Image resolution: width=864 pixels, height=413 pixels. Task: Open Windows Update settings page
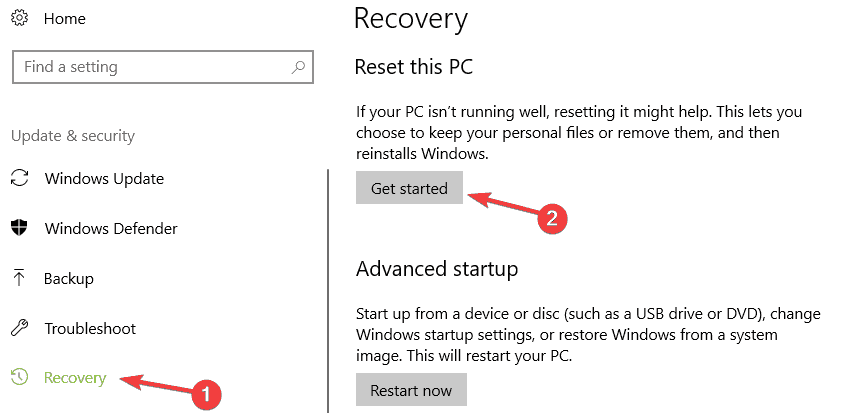104,179
